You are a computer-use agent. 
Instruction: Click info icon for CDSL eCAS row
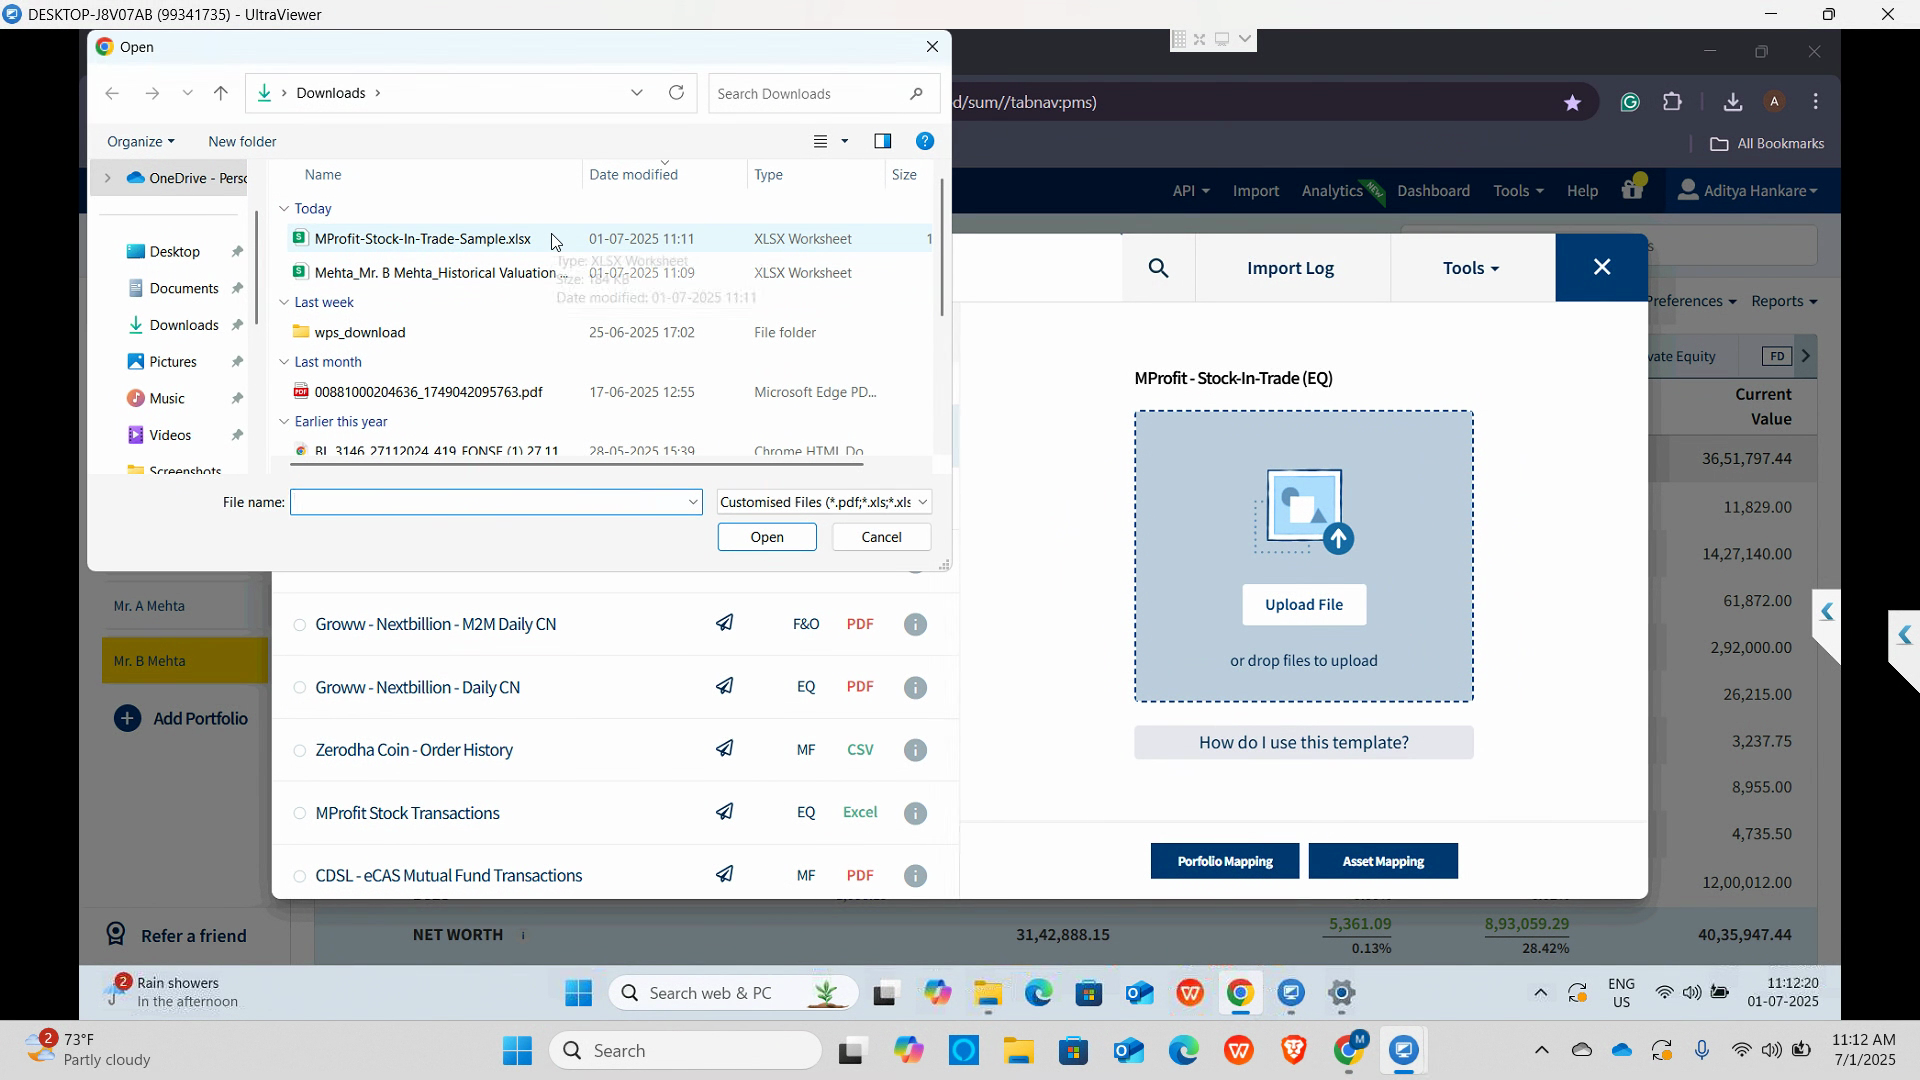coord(915,877)
